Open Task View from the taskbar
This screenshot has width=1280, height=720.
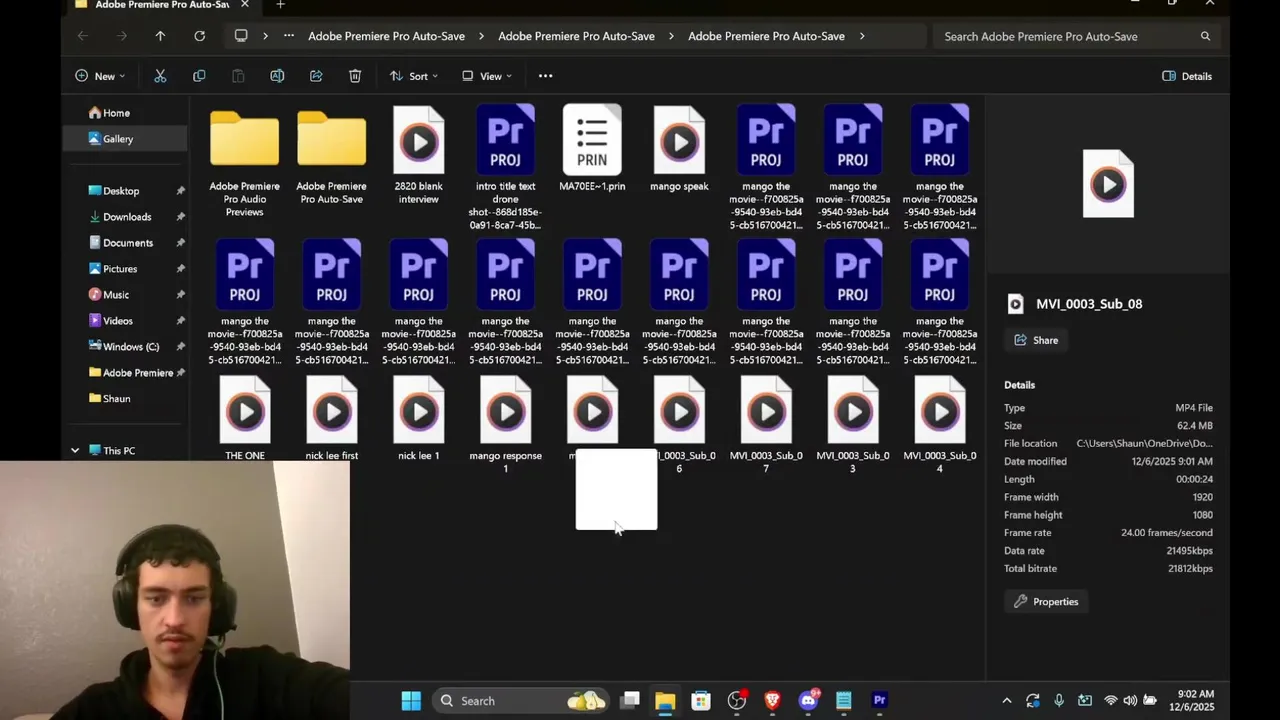click(629, 701)
